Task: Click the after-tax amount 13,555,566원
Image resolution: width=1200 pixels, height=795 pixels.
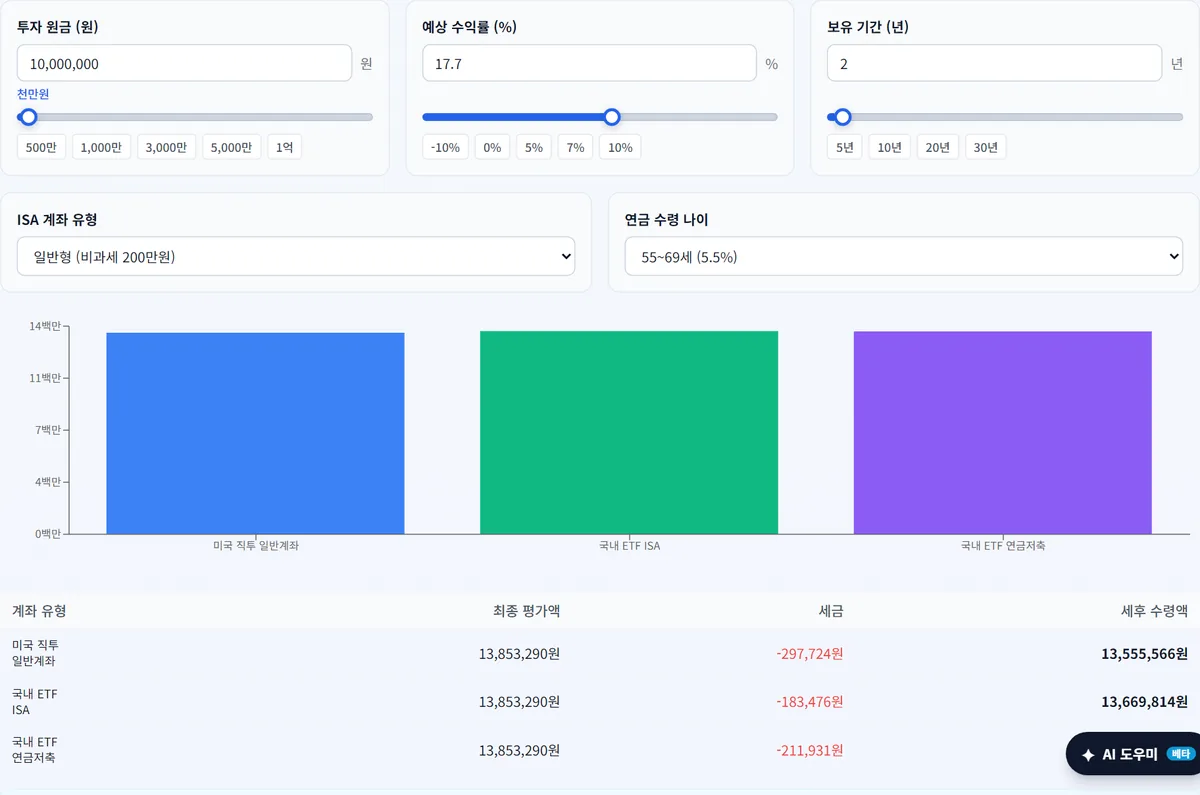Action: 1144,653
